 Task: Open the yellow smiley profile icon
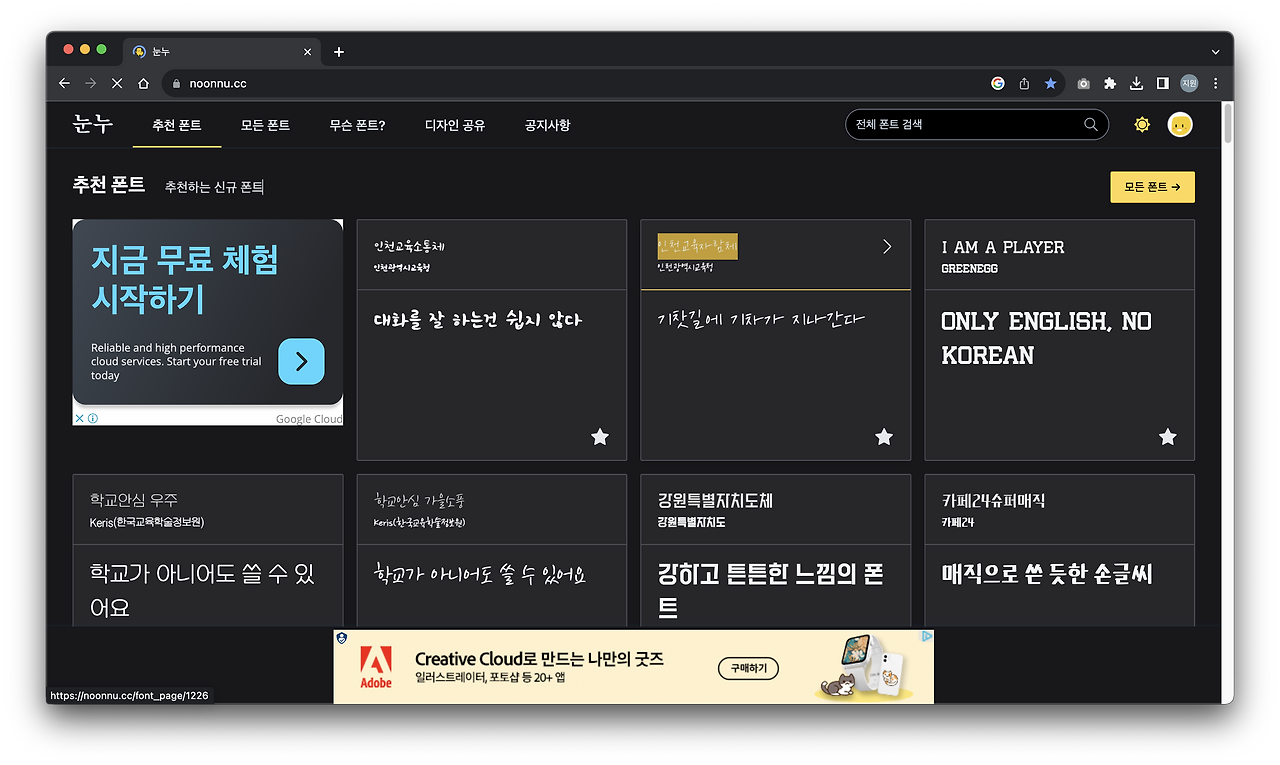pos(1180,124)
